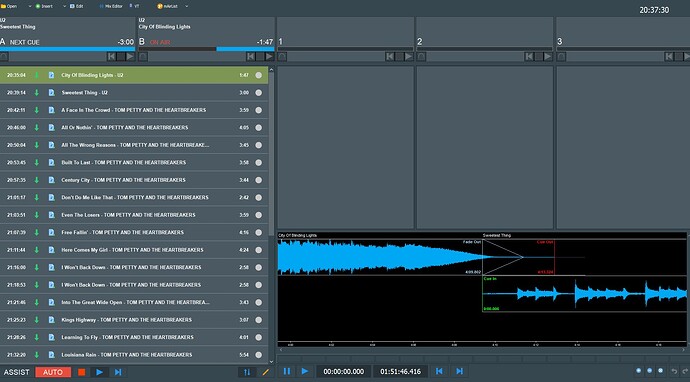This screenshot has width=690, height=382.
Task: Expand the Insert dropdown arrow
Action: (x=64, y=6)
